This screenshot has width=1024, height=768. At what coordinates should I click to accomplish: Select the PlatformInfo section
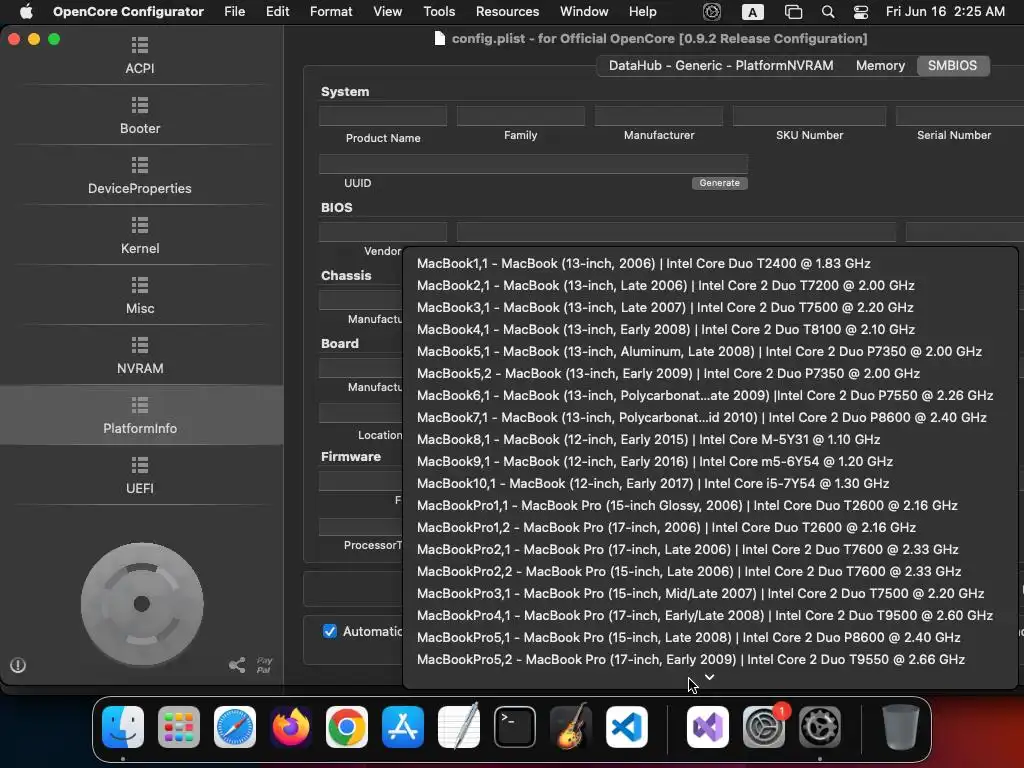point(140,415)
